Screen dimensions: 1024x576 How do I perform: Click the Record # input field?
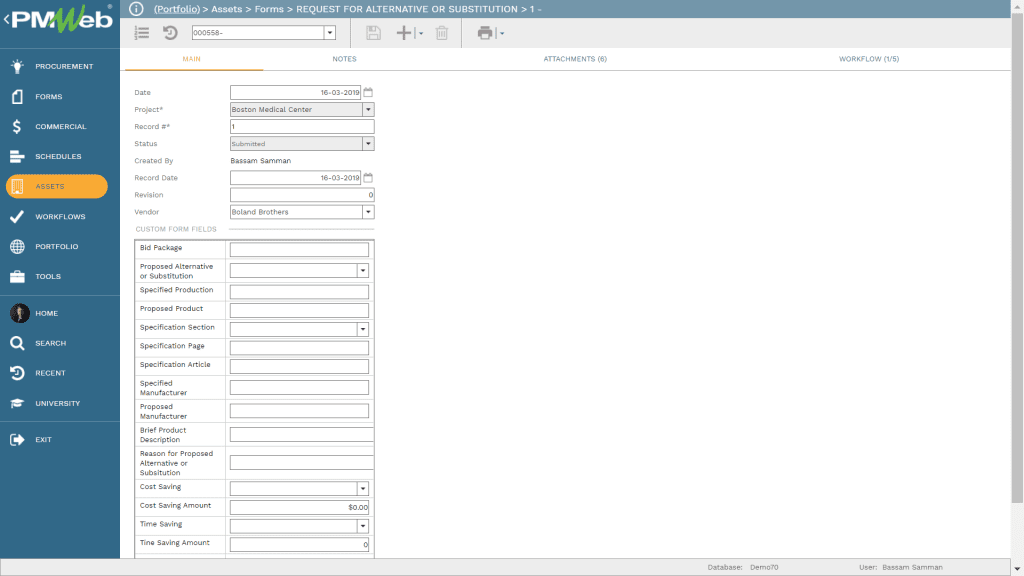point(302,127)
